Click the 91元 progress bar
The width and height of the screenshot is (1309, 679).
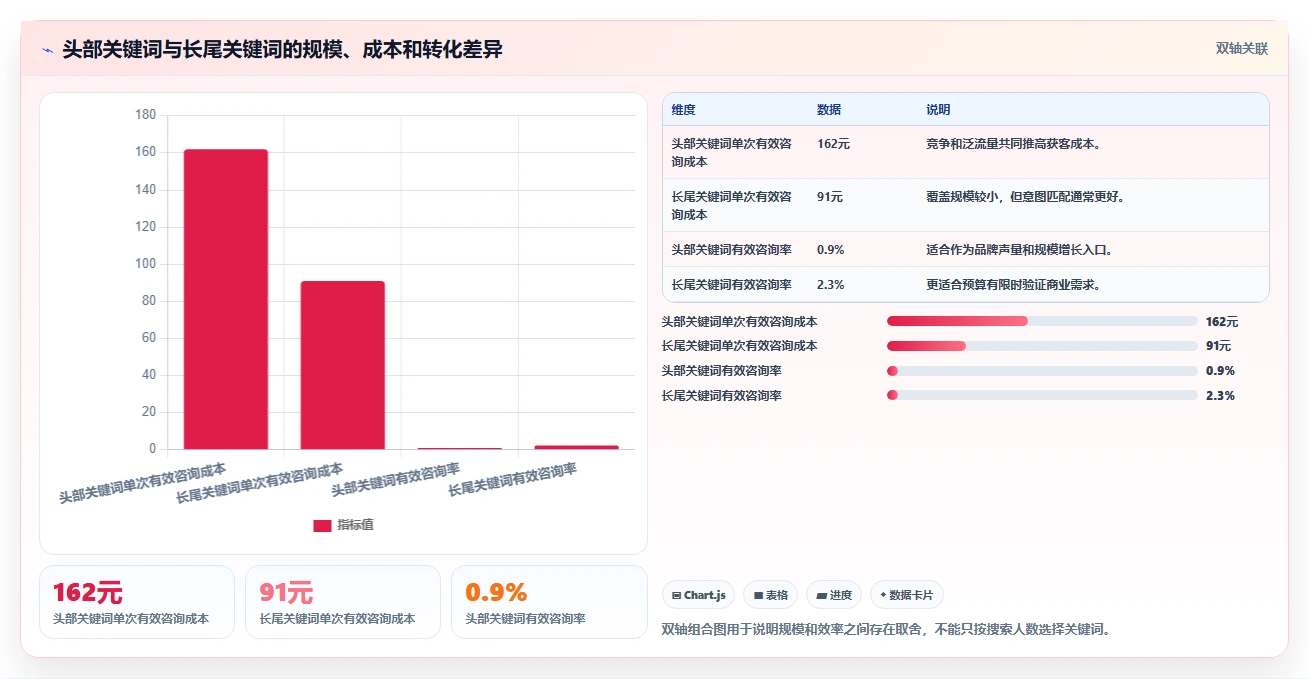[x=1042, y=346]
